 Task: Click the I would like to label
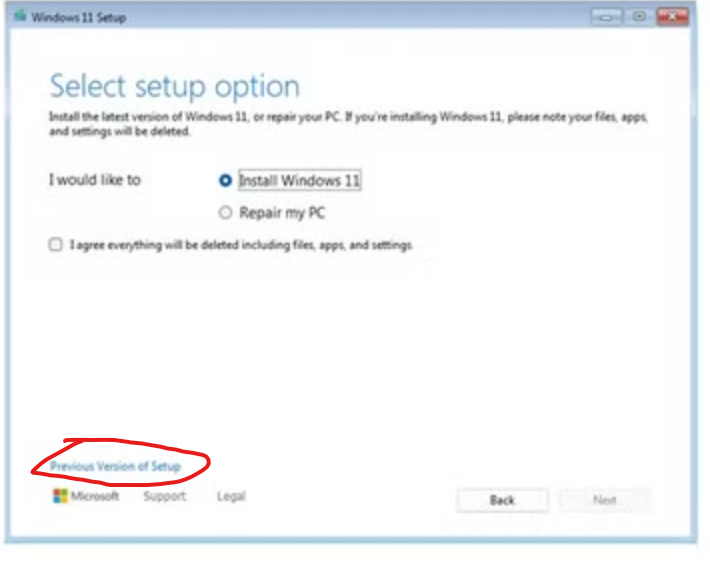coord(95,180)
